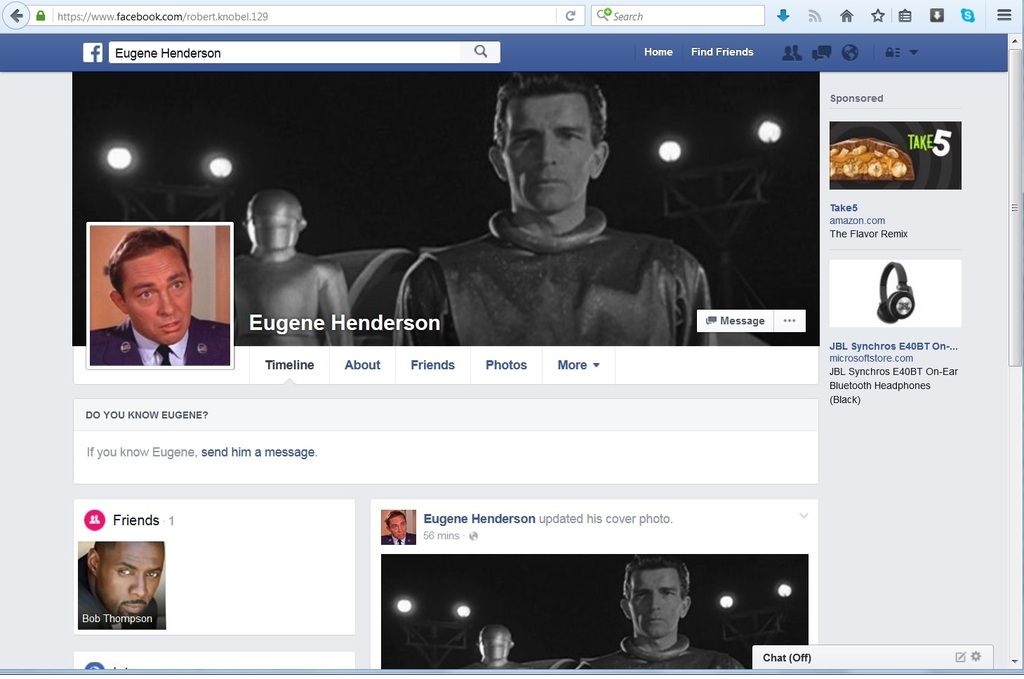Screen dimensions: 1024x679
Task: Click the browser Search box
Action: coord(678,16)
